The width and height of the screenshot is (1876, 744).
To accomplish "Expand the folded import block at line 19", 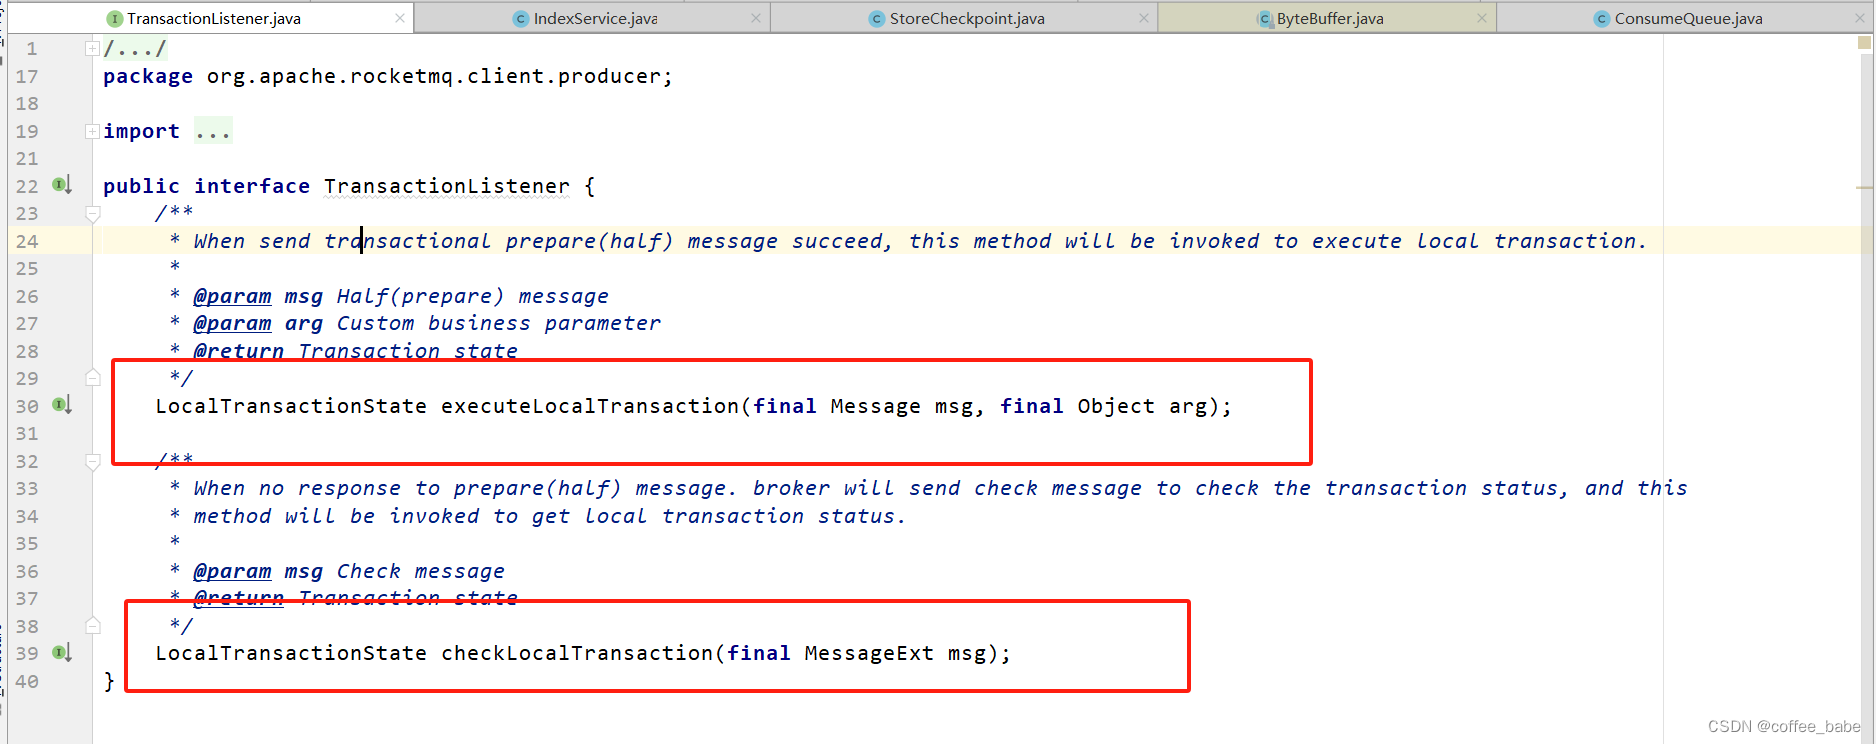I will [x=92, y=131].
